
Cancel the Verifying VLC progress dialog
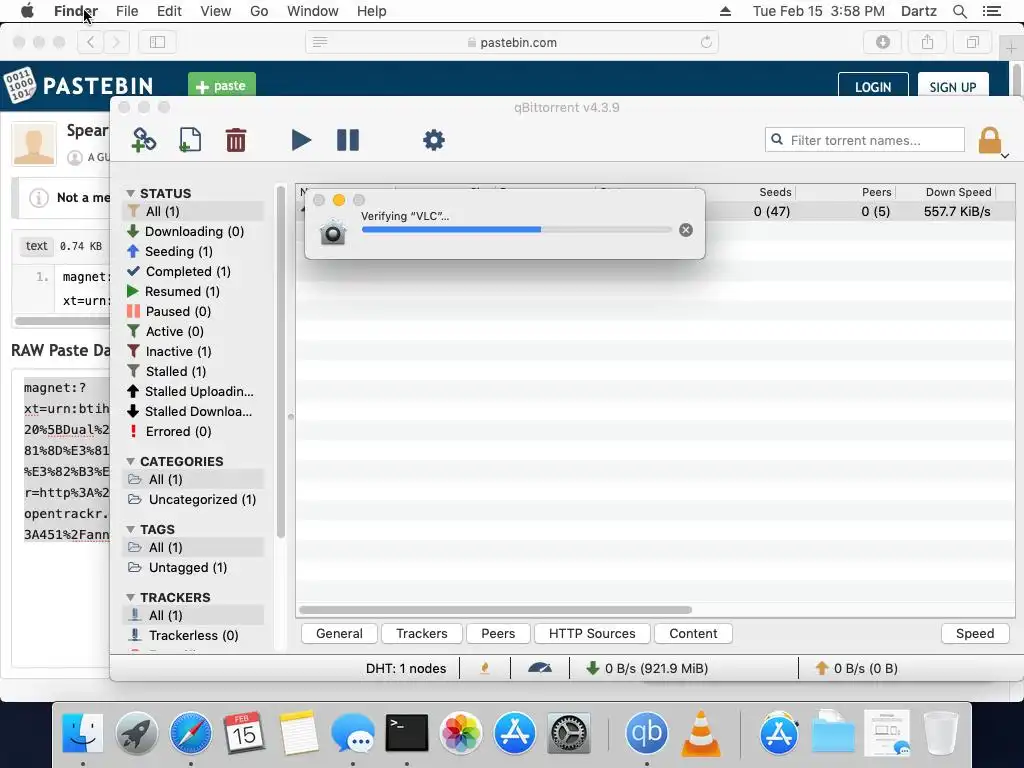(686, 230)
